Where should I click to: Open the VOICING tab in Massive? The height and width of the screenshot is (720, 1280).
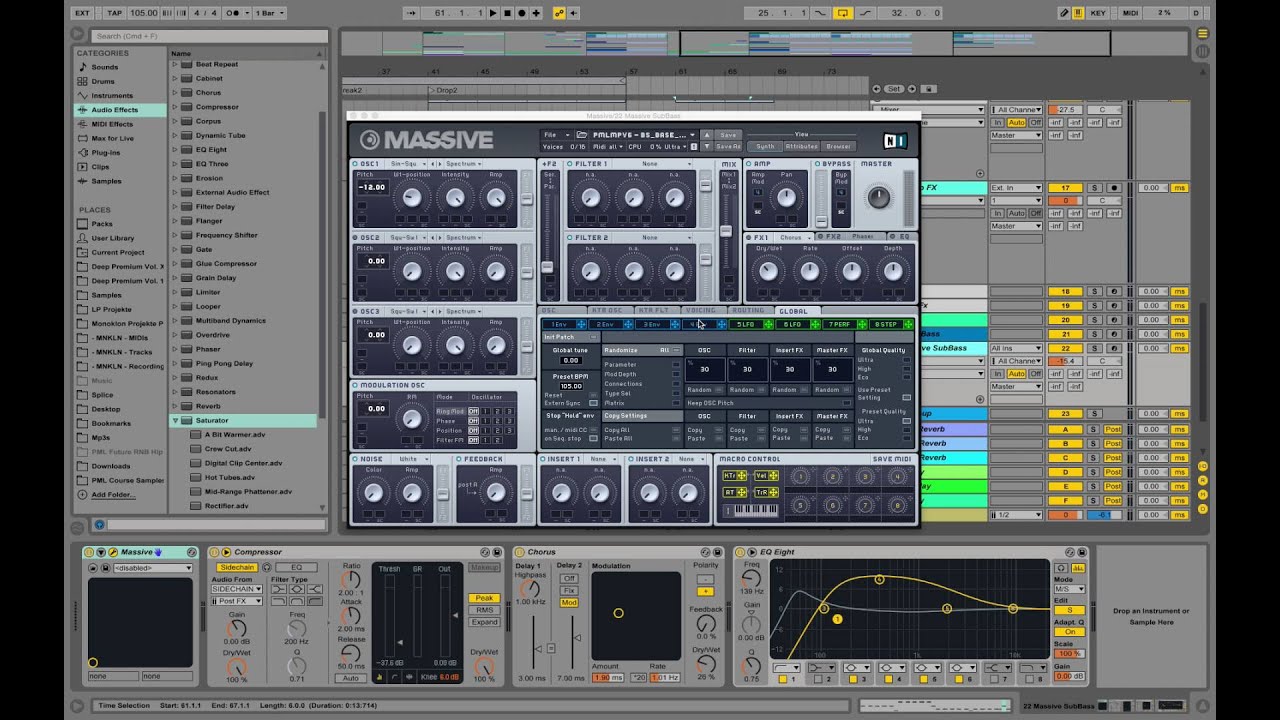click(x=701, y=311)
